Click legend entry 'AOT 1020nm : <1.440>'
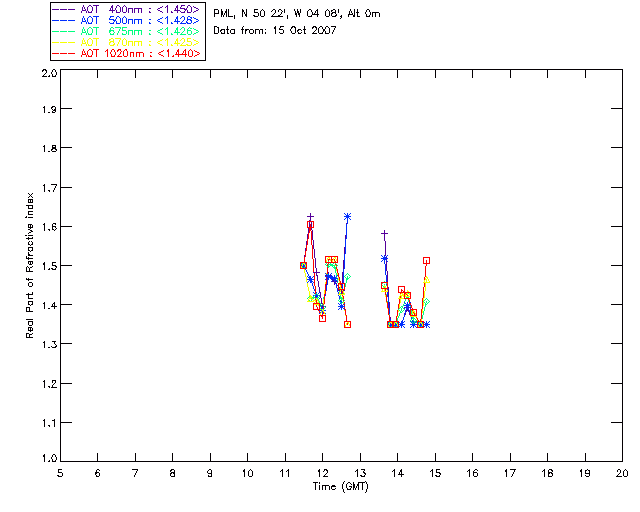 click(x=127, y=53)
